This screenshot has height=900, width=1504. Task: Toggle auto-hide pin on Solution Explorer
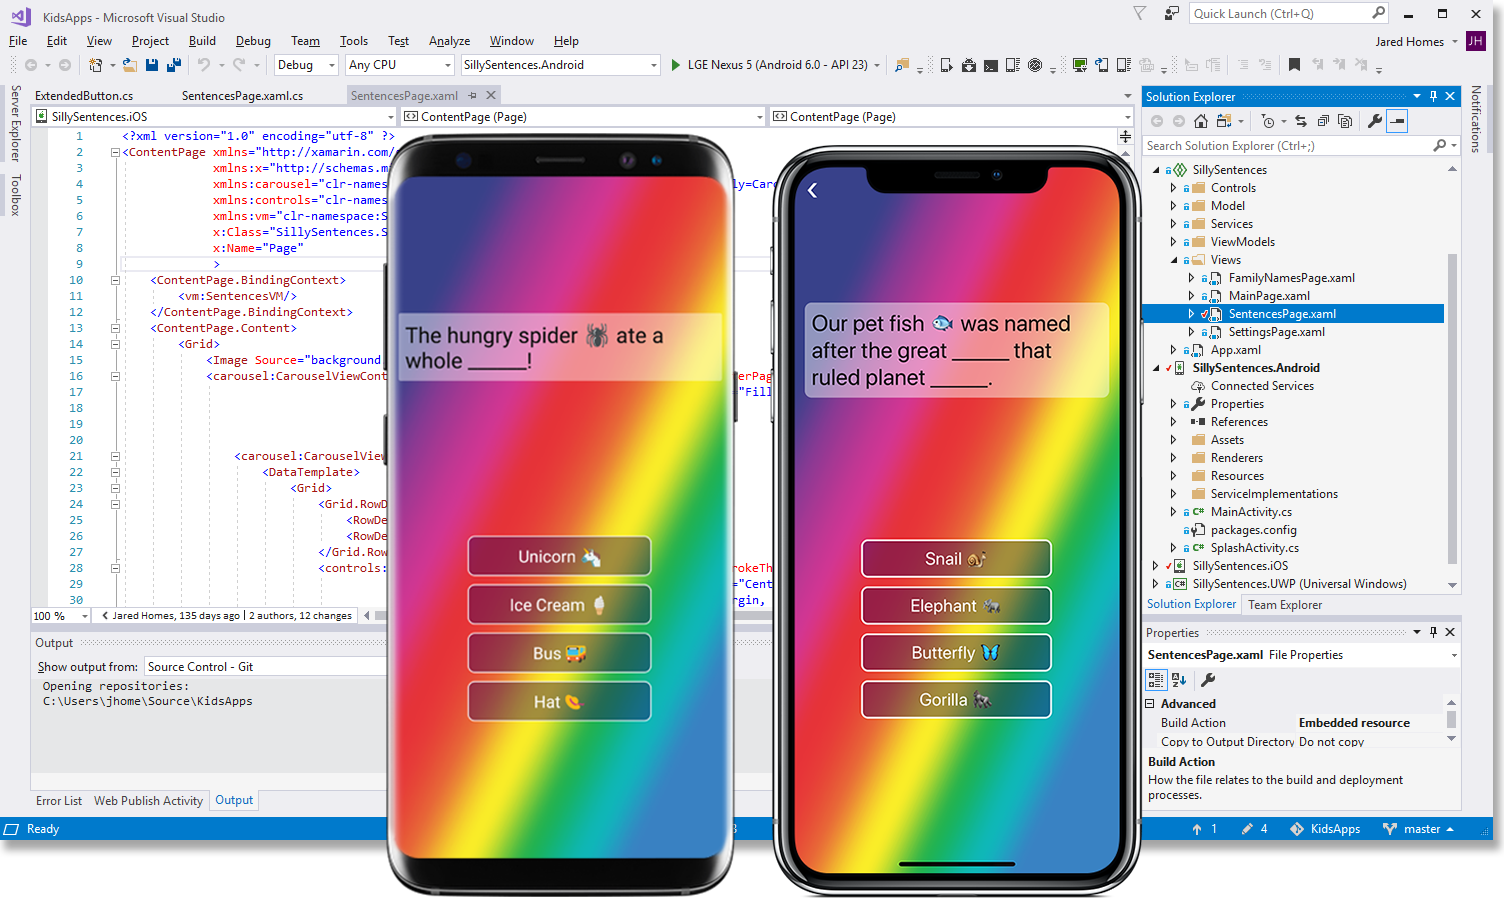[1433, 96]
